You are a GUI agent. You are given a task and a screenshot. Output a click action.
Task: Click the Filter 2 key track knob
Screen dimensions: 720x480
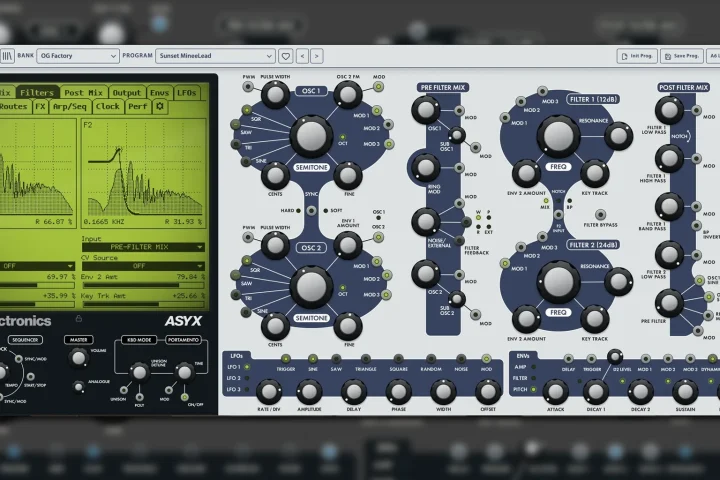[595, 319]
